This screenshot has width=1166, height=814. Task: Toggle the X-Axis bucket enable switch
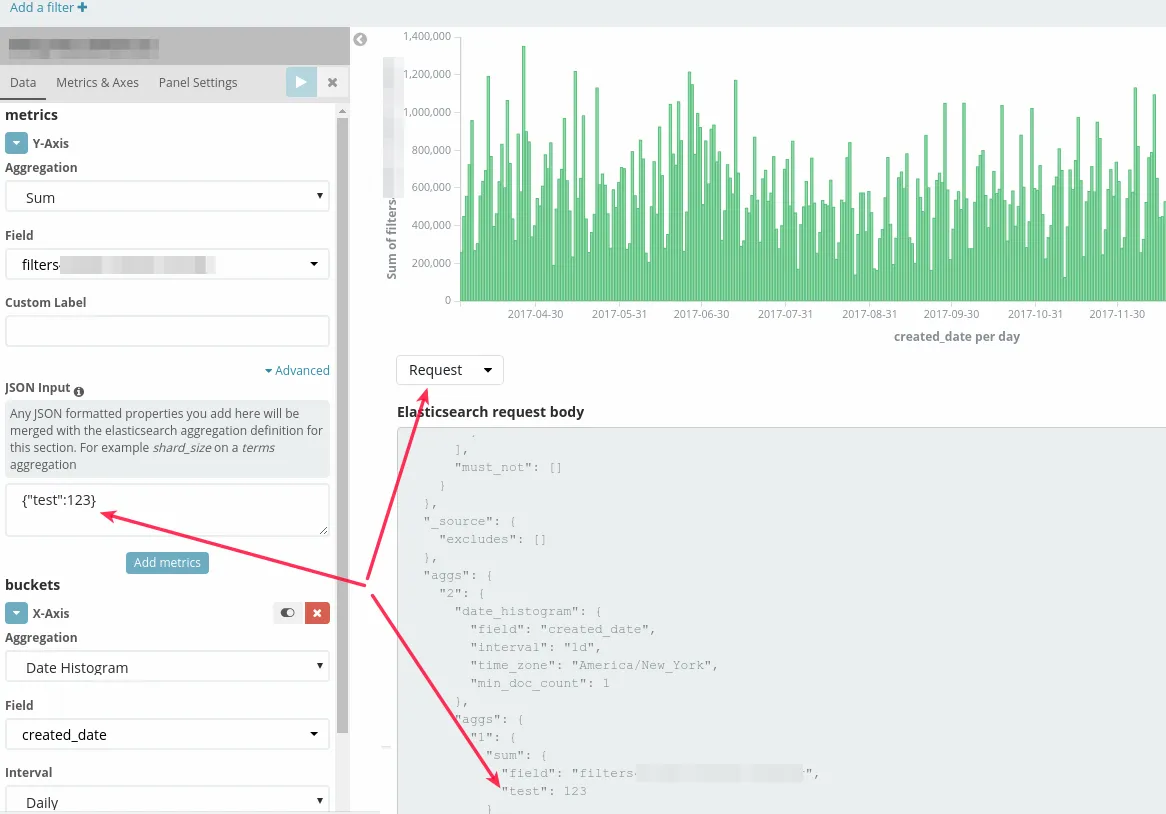pyautogui.click(x=288, y=613)
